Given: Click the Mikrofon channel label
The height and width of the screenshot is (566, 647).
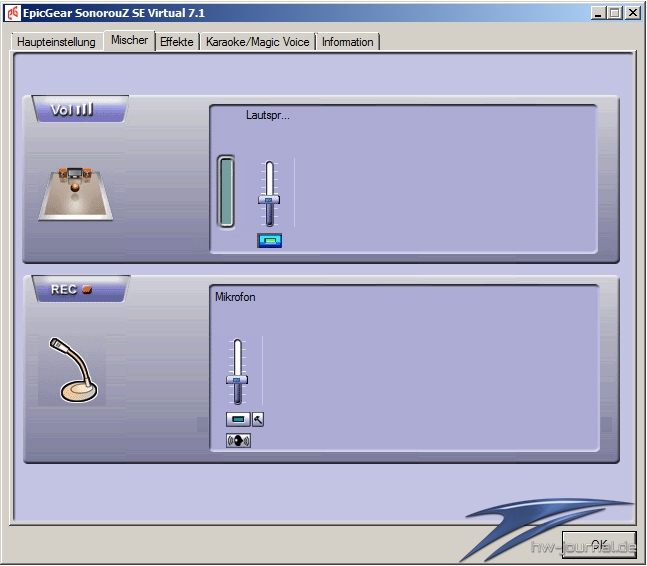Looking at the screenshot, I should click(235, 297).
